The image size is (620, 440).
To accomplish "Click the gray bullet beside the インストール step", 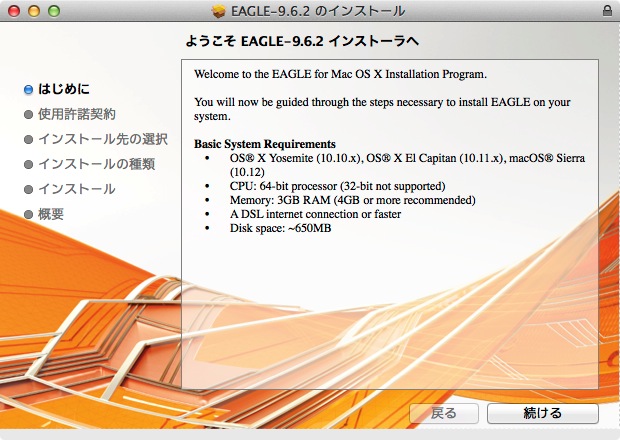I will (x=29, y=189).
